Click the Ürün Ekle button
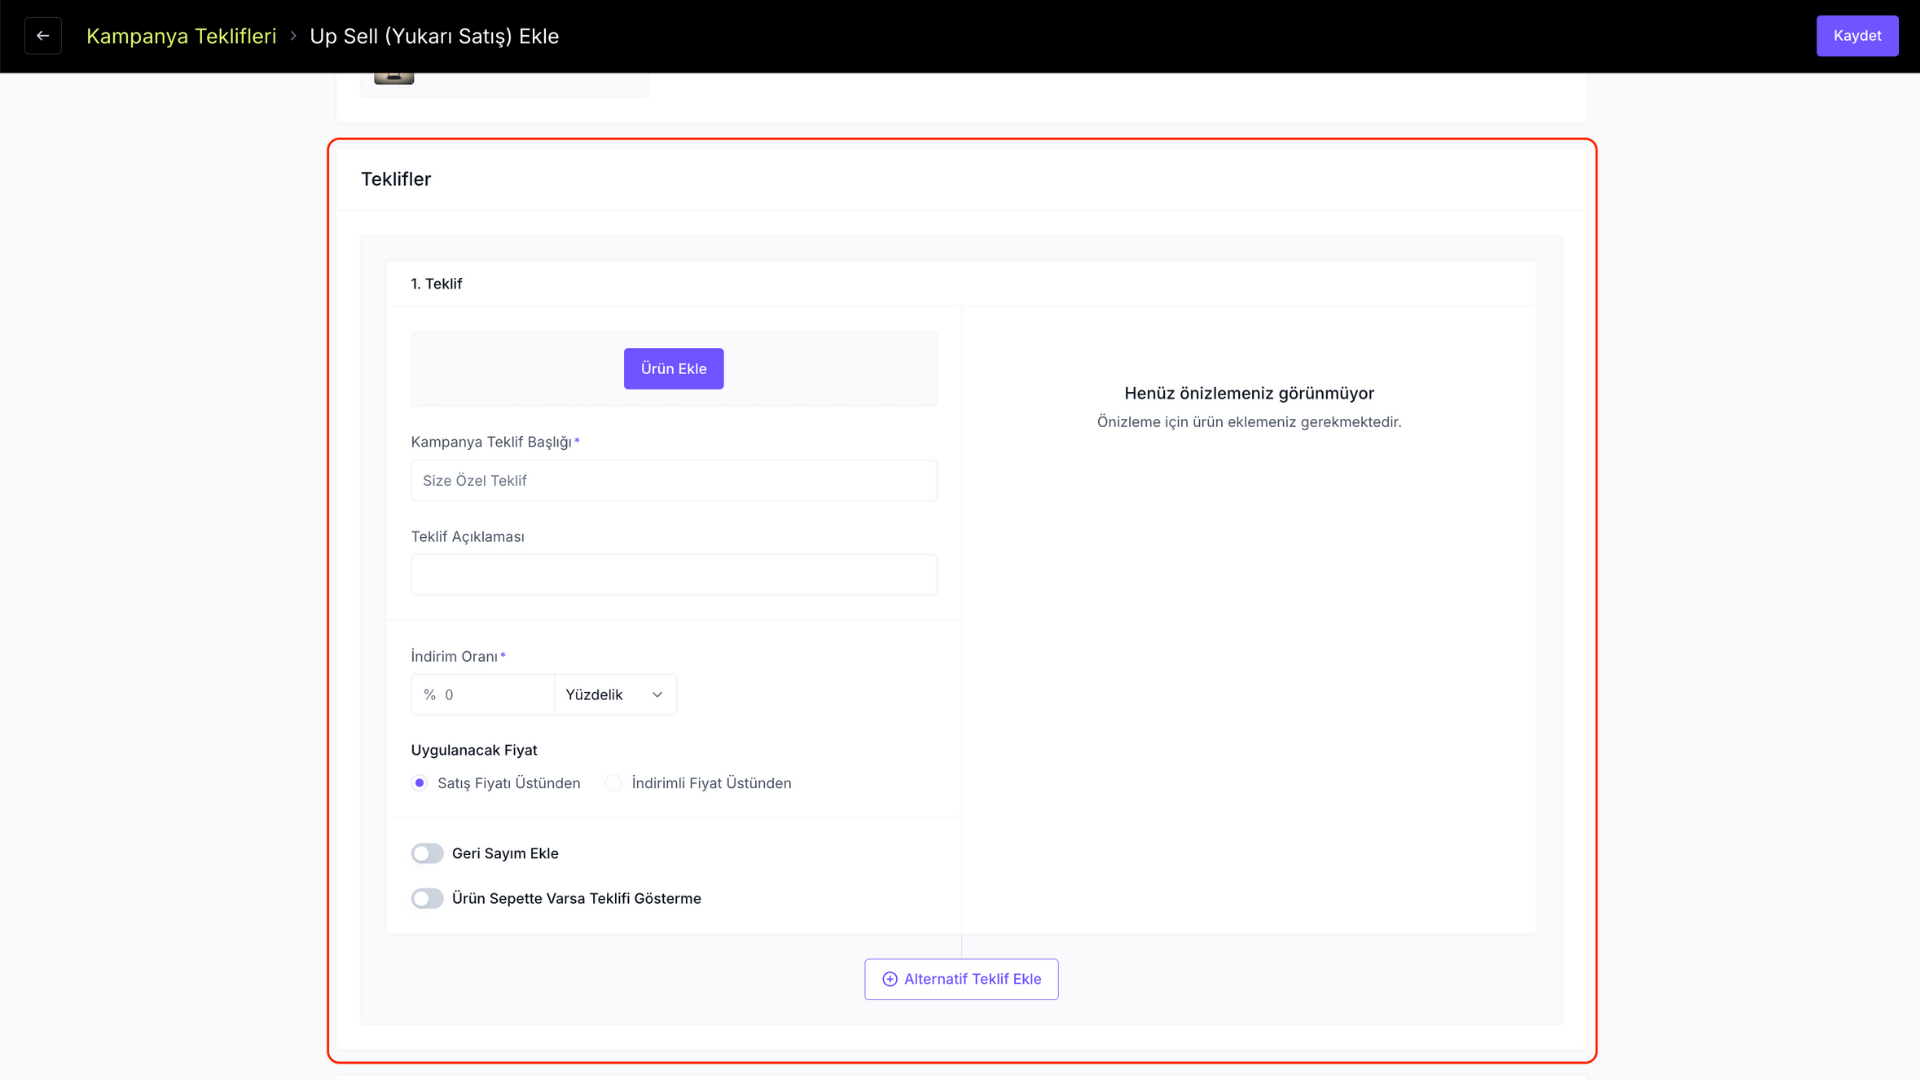The width and height of the screenshot is (1920, 1080). (674, 369)
